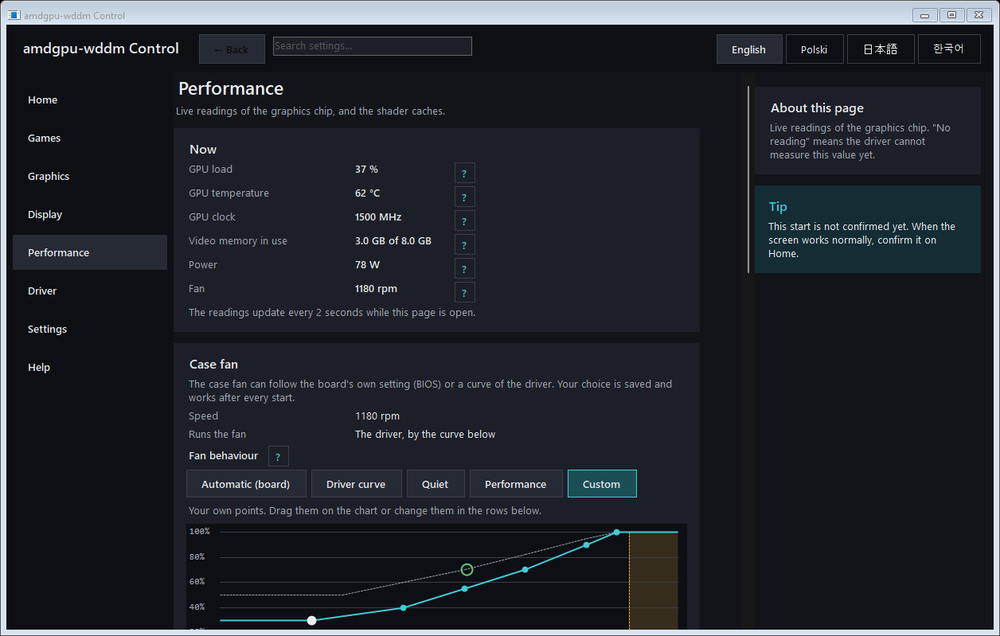The width and height of the screenshot is (1000, 636).
Task: Click the 1500 MHz GPU clock value
Action: [x=378, y=217]
